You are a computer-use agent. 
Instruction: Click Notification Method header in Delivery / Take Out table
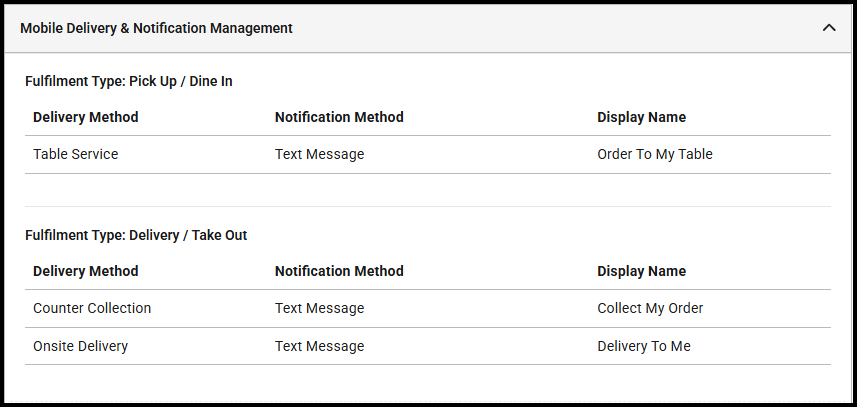click(339, 271)
